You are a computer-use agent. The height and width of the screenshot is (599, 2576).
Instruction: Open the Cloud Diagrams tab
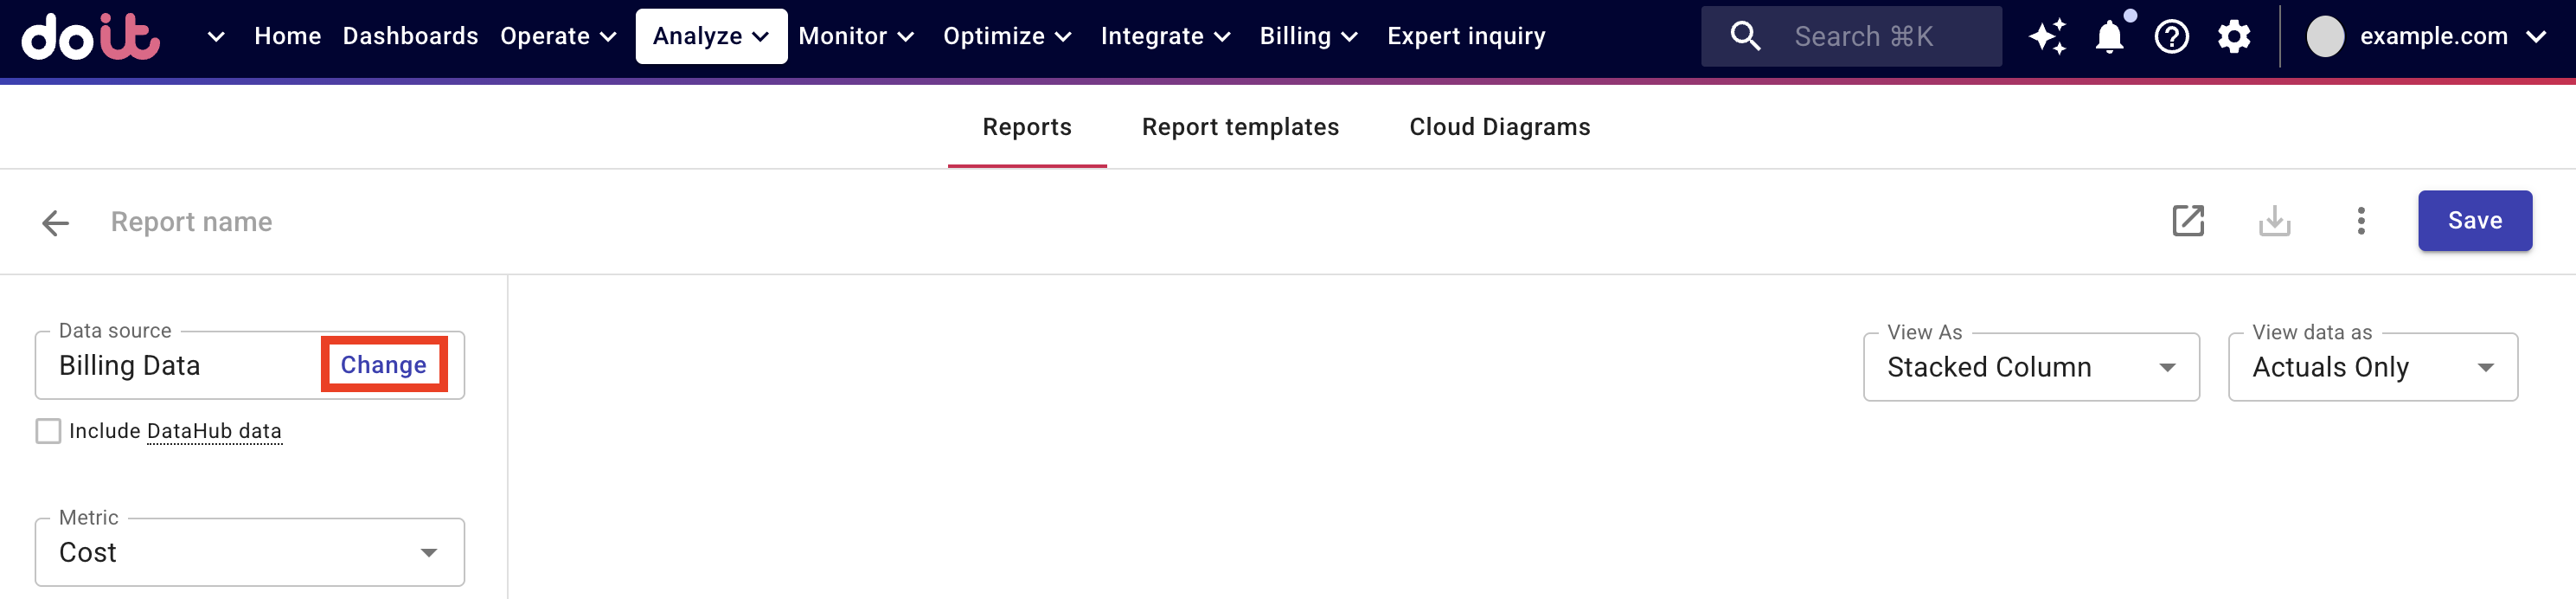(x=1499, y=127)
